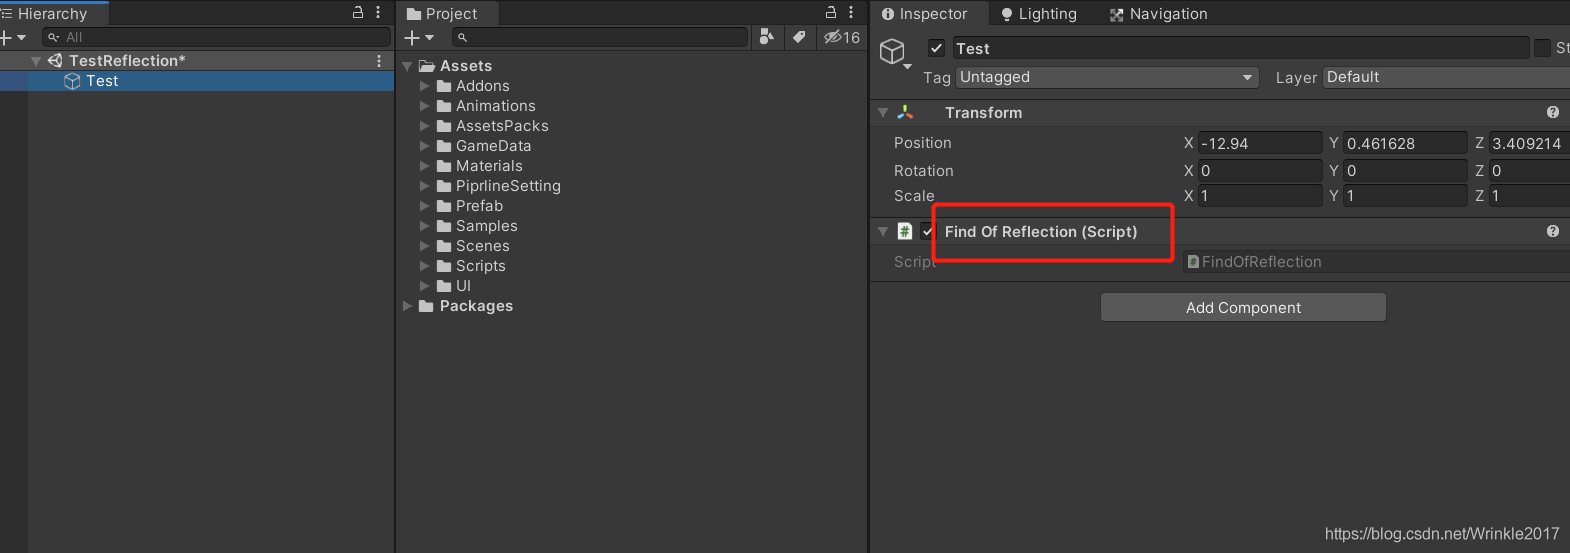This screenshot has height=553, width=1570.
Task: Click the Add Component button
Action: pyautogui.click(x=1243, y=308)
